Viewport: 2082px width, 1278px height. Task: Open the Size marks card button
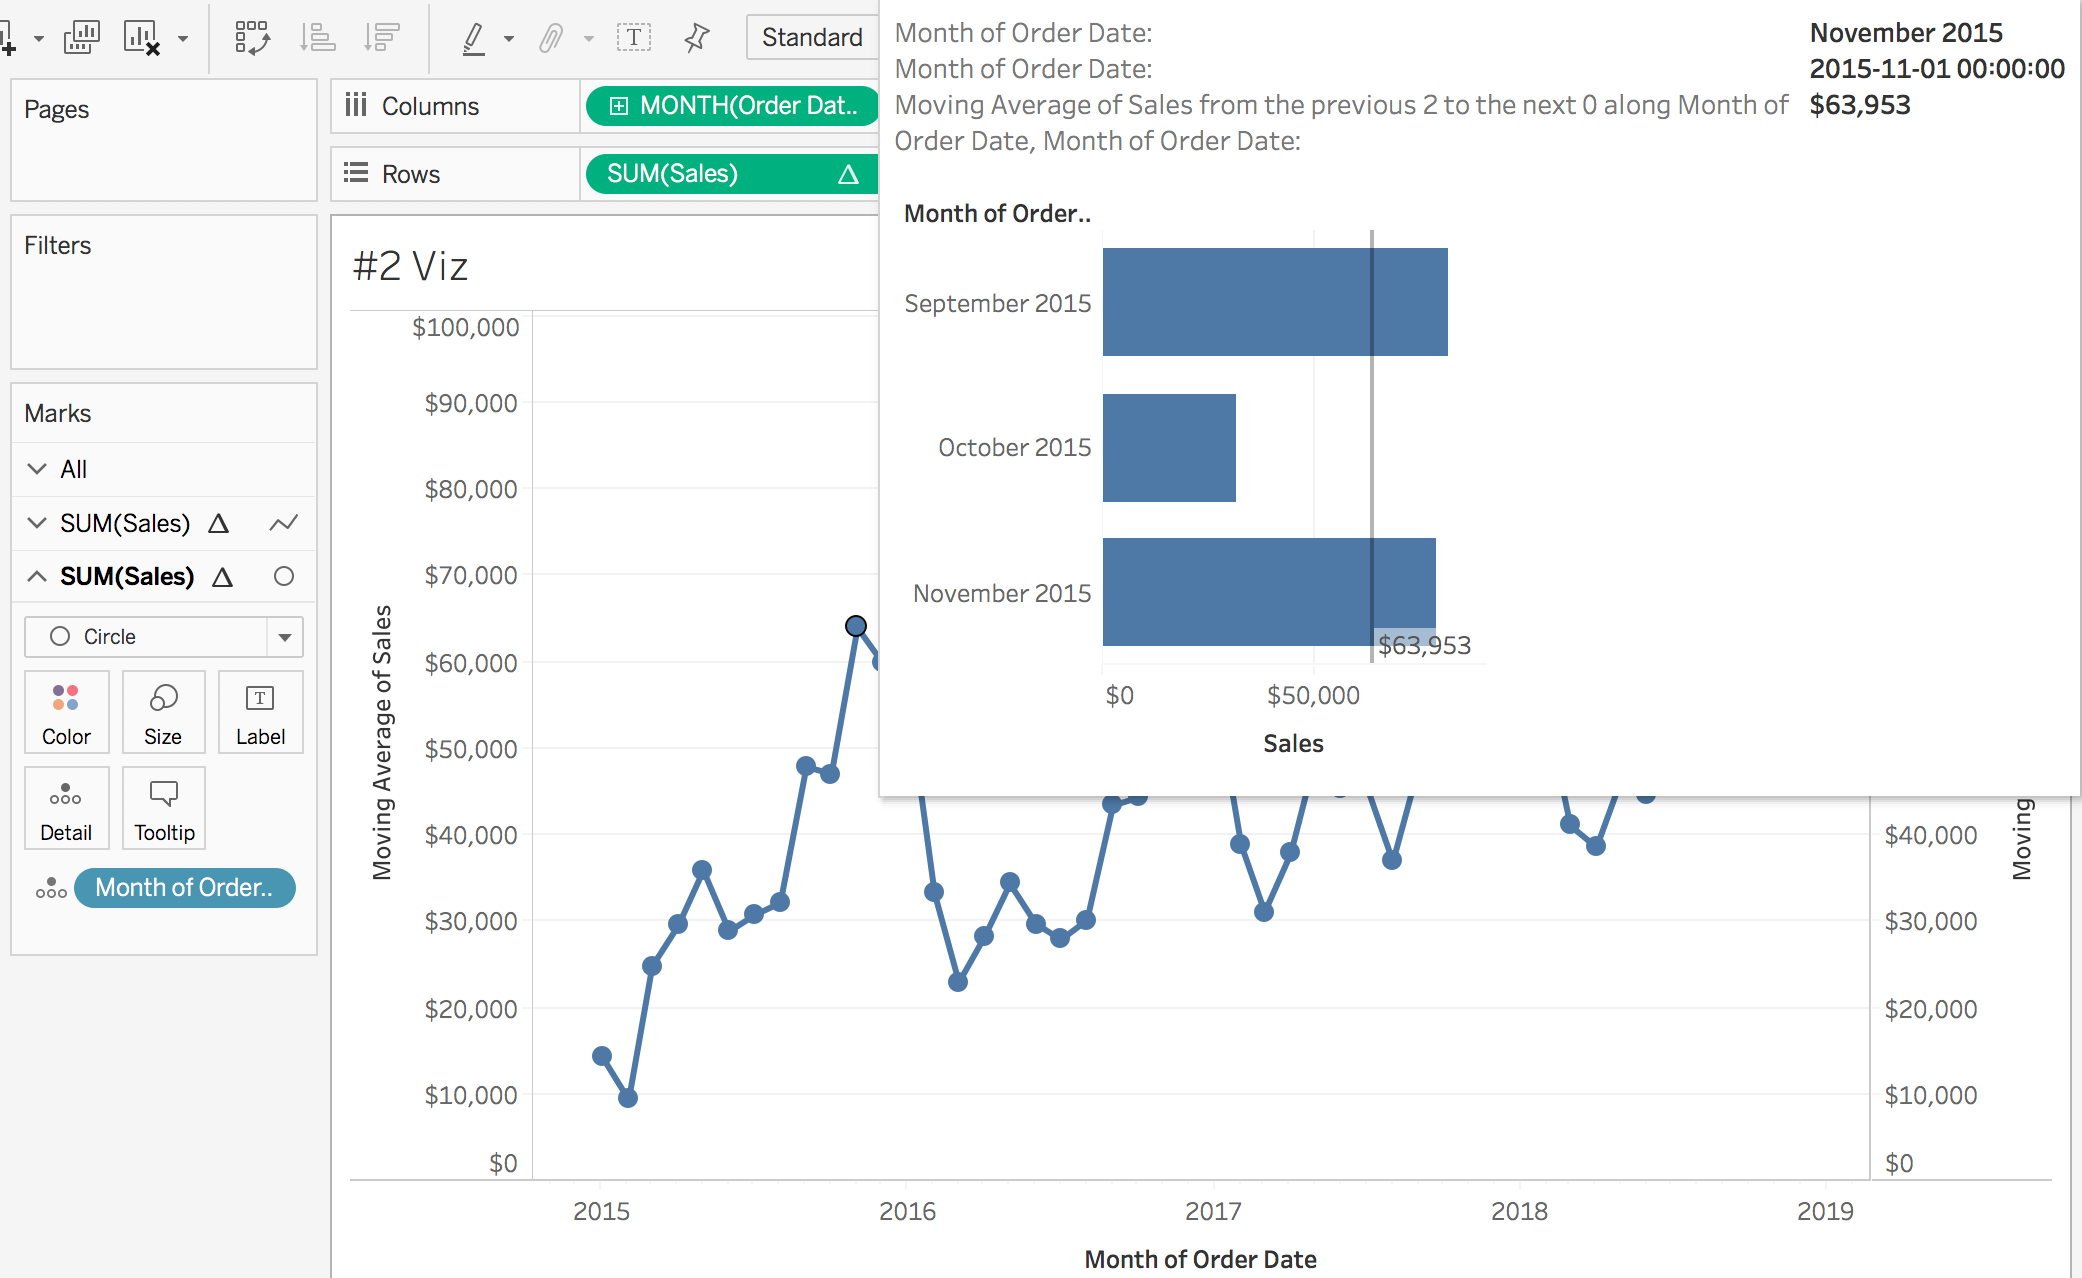coord(163,712)
